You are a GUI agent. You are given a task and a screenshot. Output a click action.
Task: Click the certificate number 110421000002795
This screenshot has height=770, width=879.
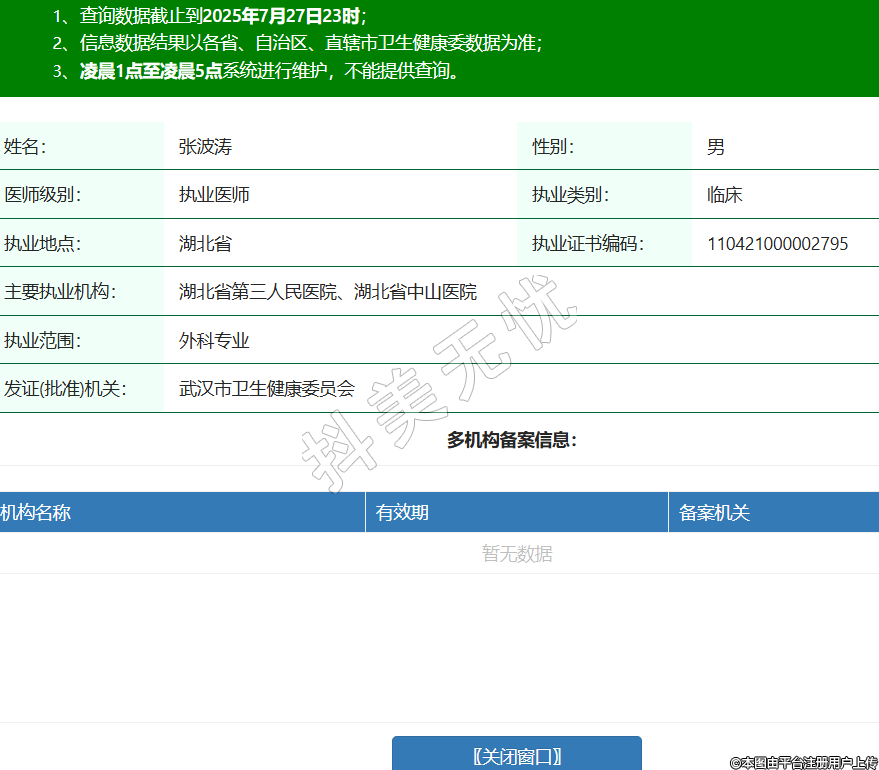point(777,244)
